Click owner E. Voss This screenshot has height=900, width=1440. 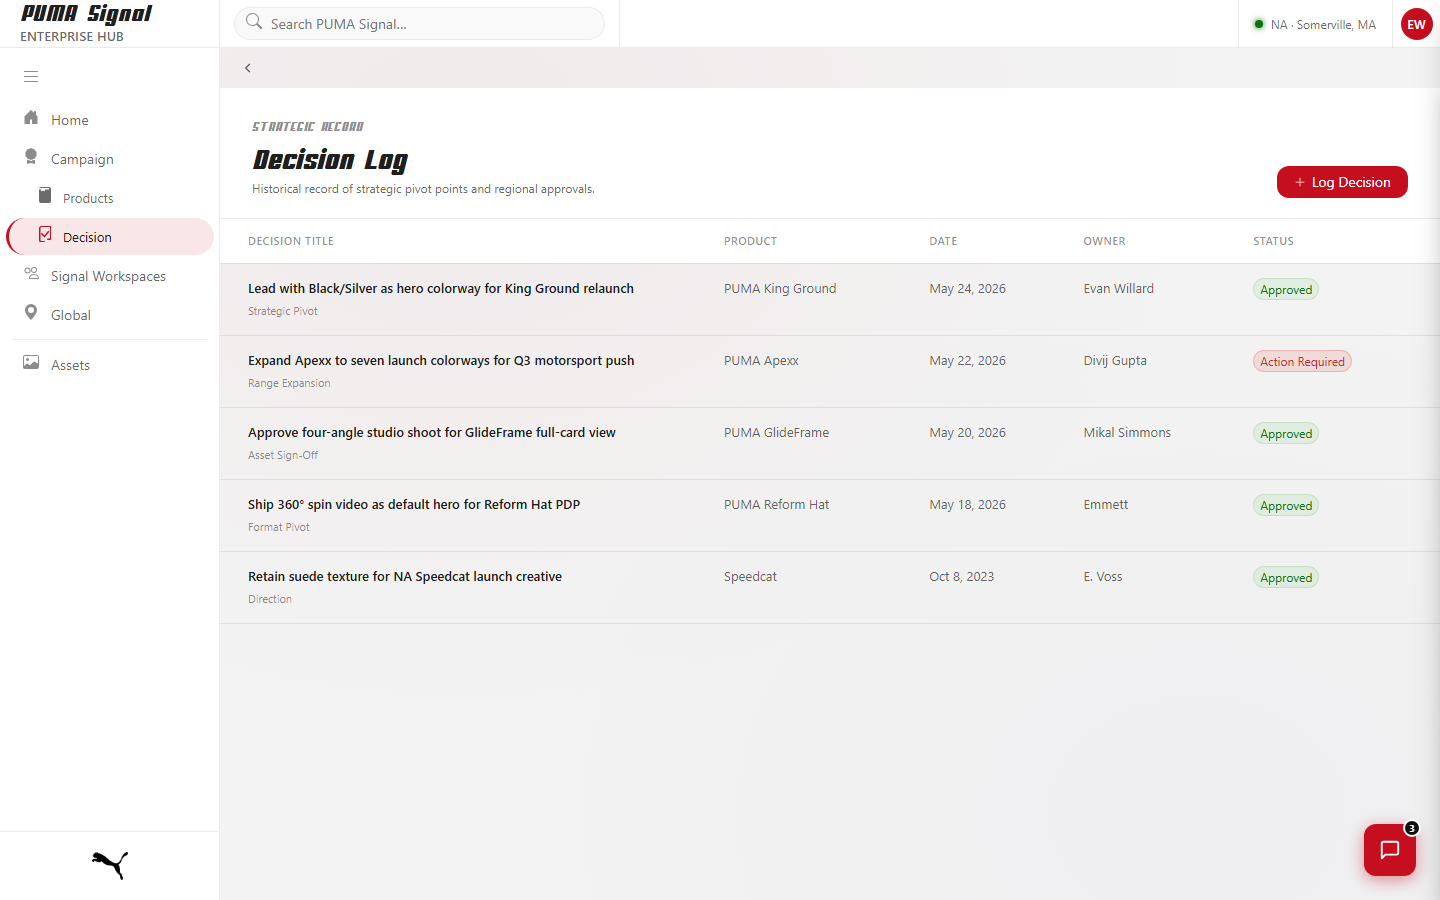[1102, 576]
